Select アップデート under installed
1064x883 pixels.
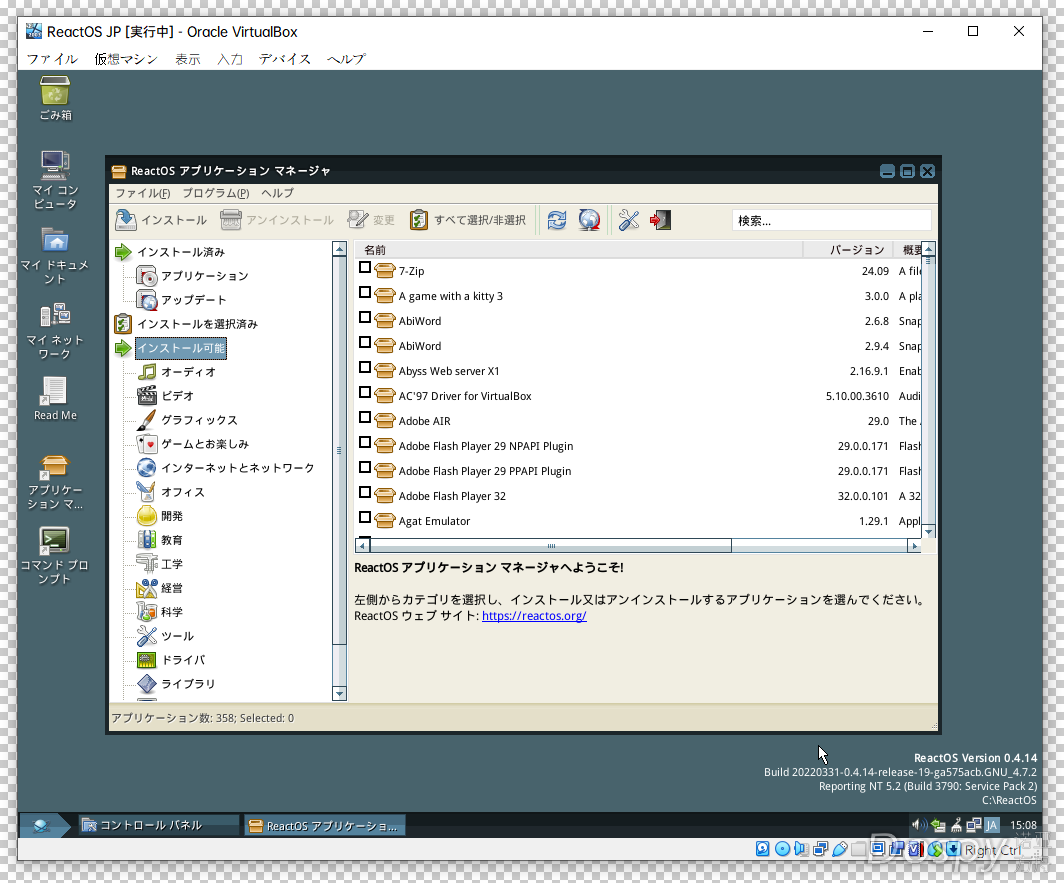(193, 300)
